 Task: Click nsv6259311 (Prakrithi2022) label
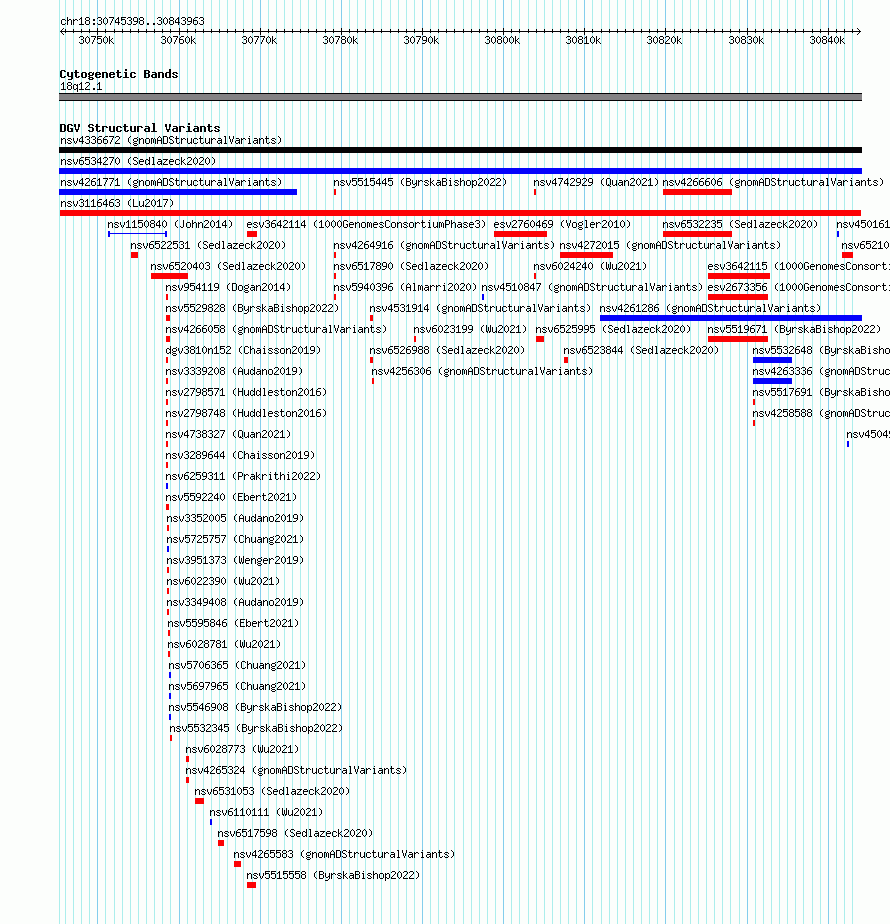(x=243, y=477)
